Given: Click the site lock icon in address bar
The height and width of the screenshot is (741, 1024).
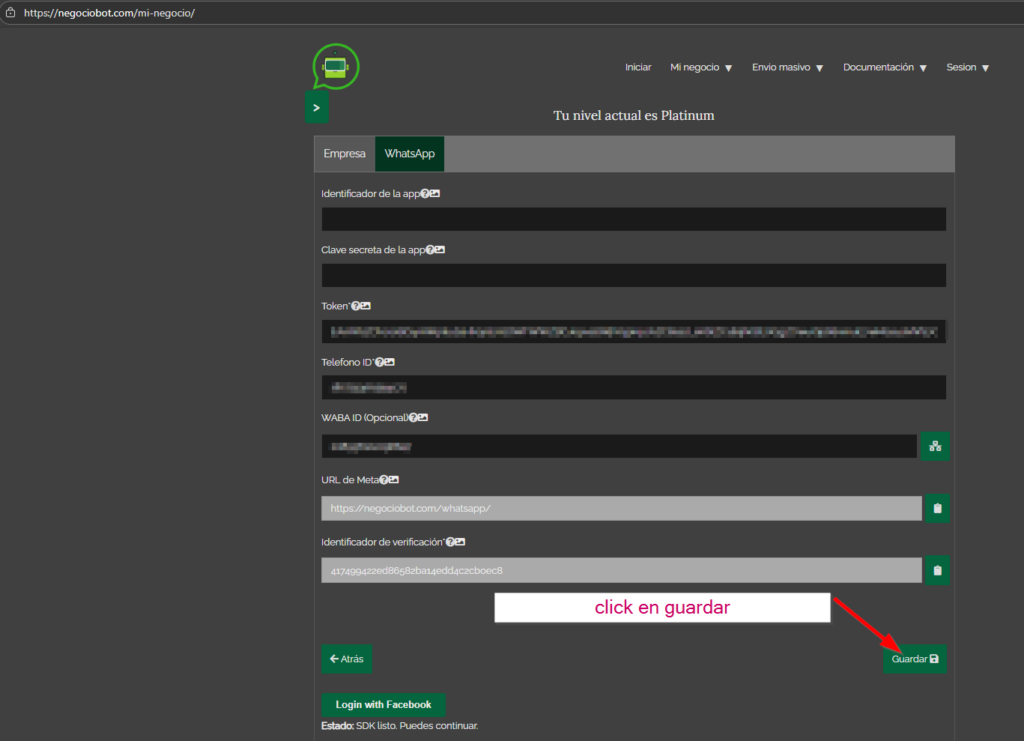Looking at the screenshot, I should coord(10,13).
